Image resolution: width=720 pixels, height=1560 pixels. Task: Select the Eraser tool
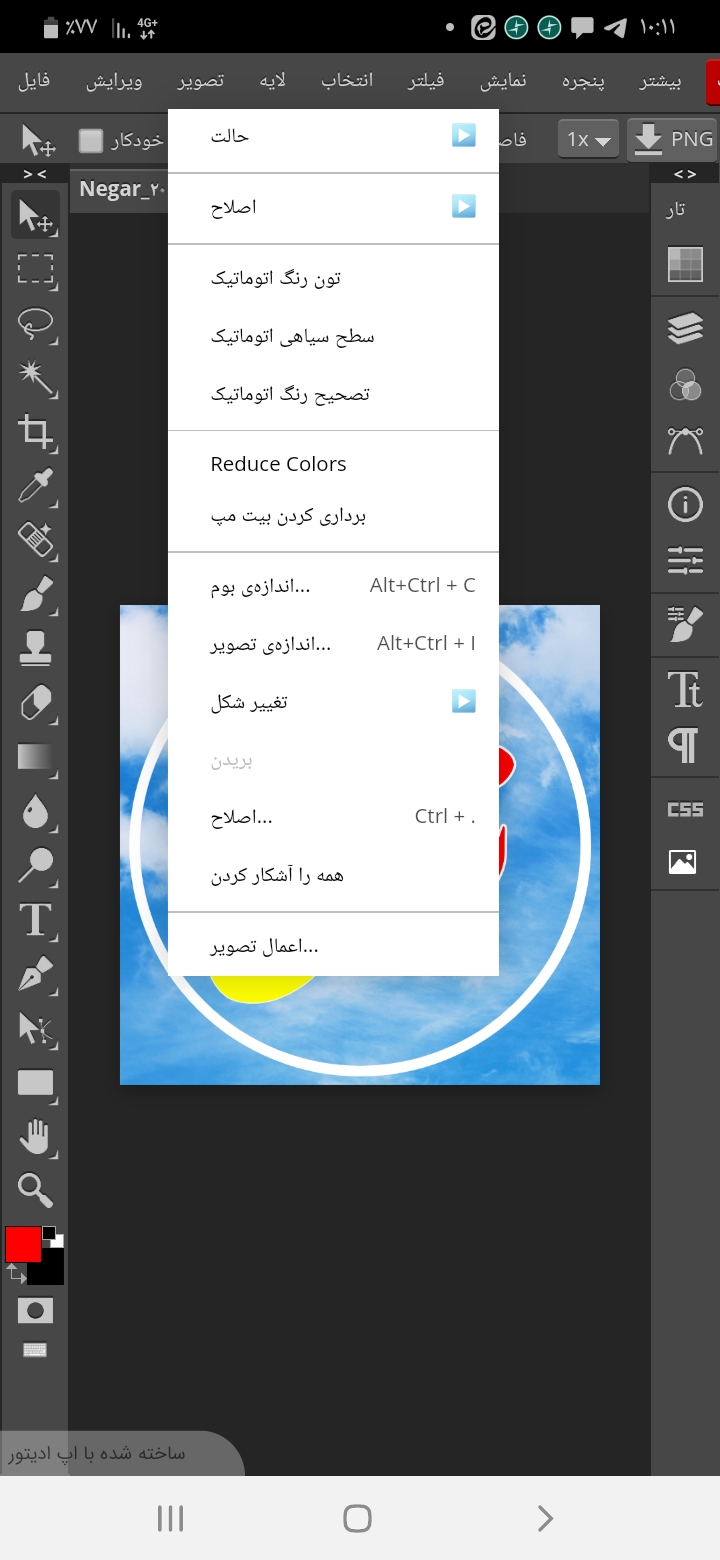(x=36, y=704)
